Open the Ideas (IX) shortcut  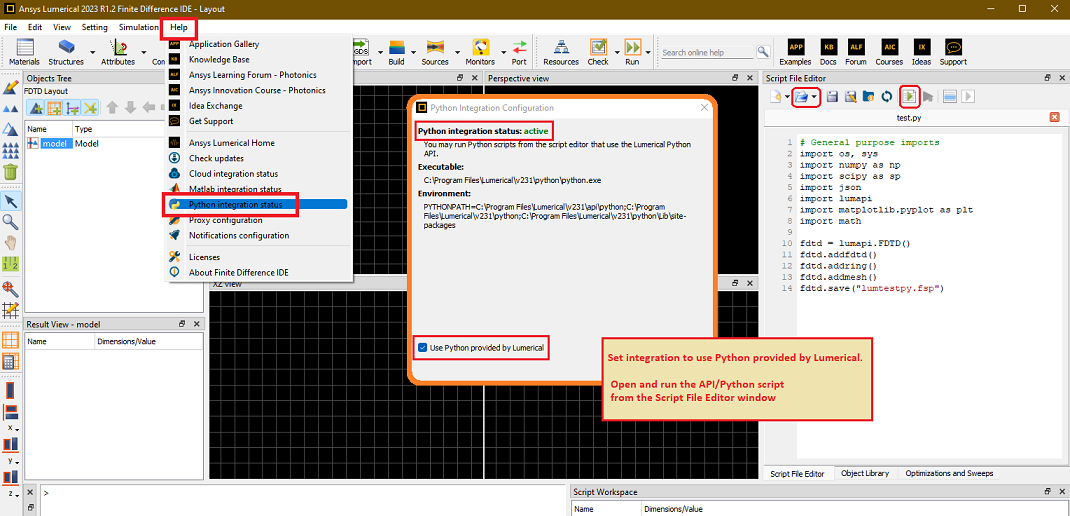tap(921, 47)
